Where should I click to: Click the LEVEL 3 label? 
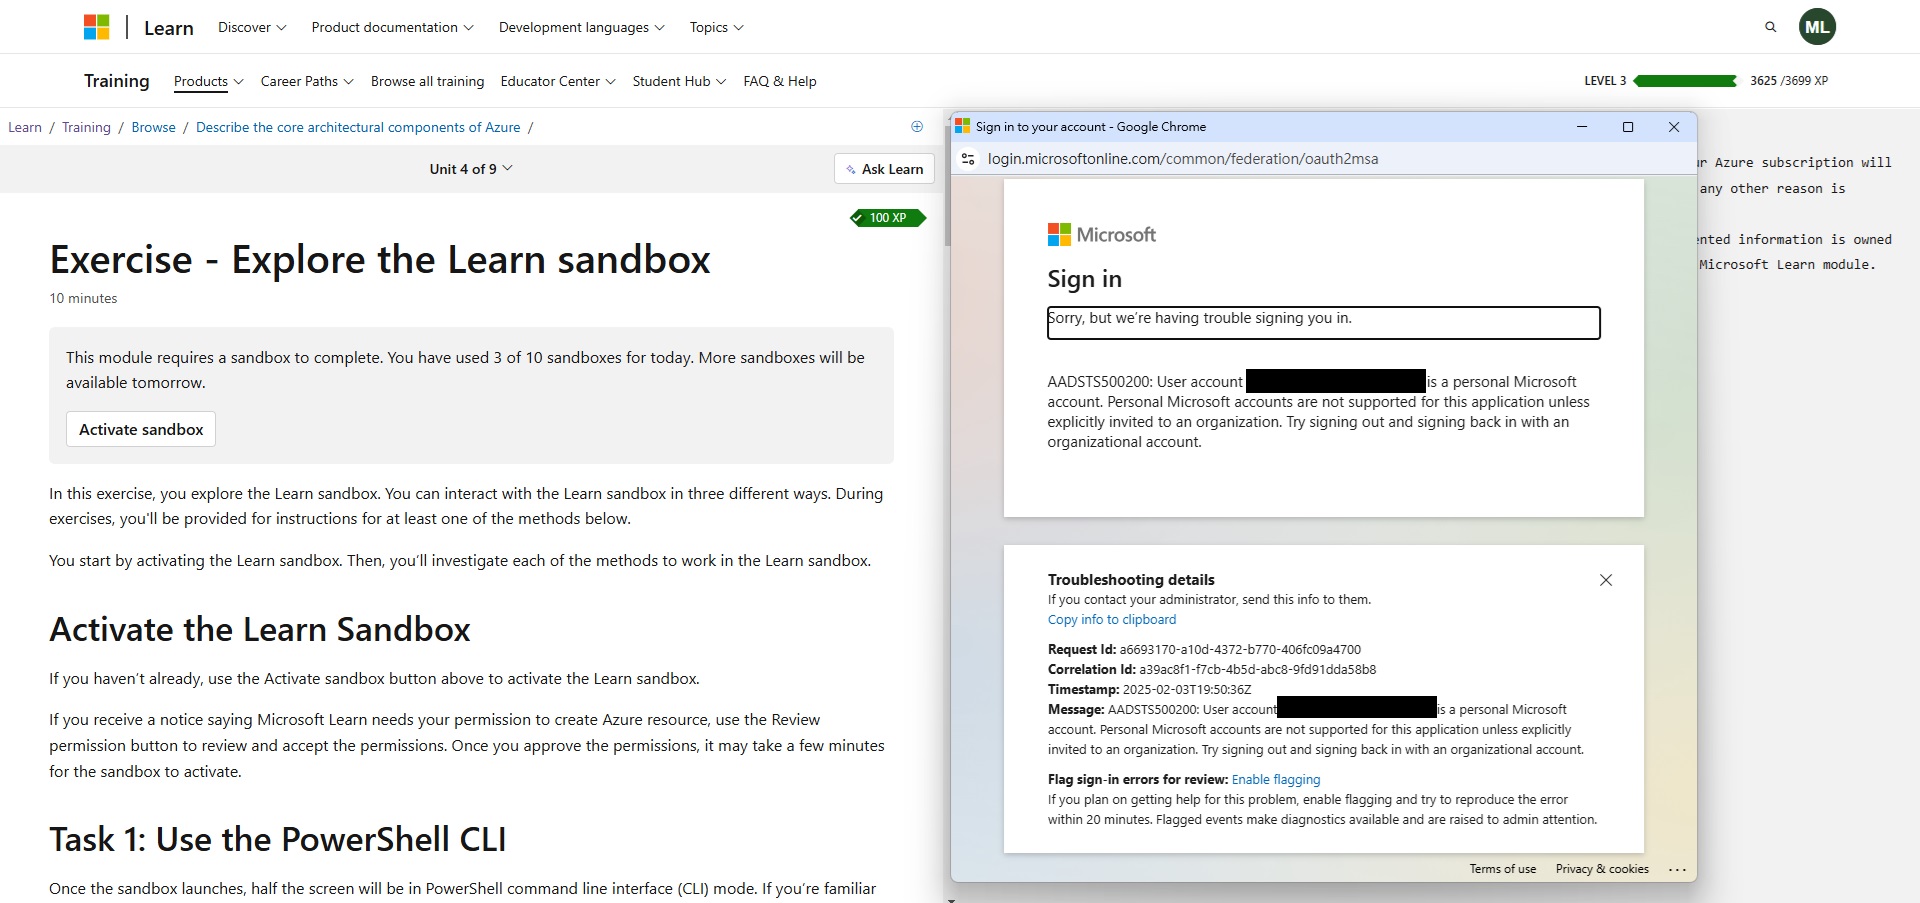coord(1605,81)
